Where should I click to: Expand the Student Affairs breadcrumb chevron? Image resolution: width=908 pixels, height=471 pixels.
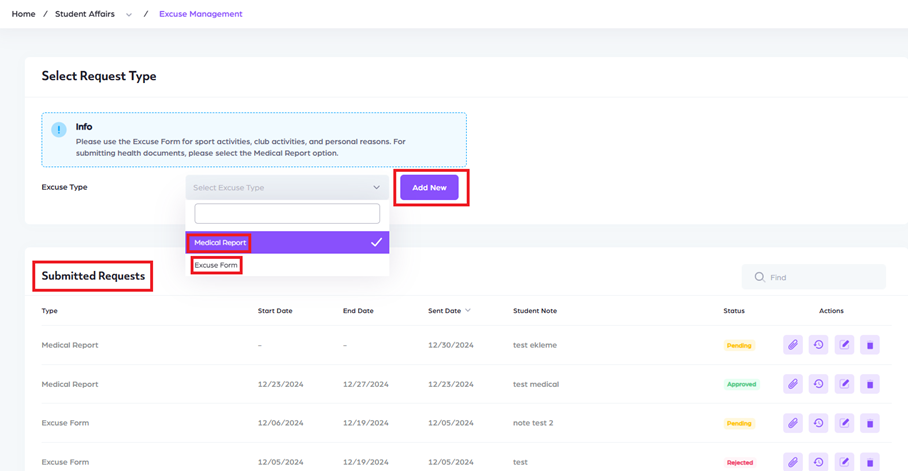point(129,15)
